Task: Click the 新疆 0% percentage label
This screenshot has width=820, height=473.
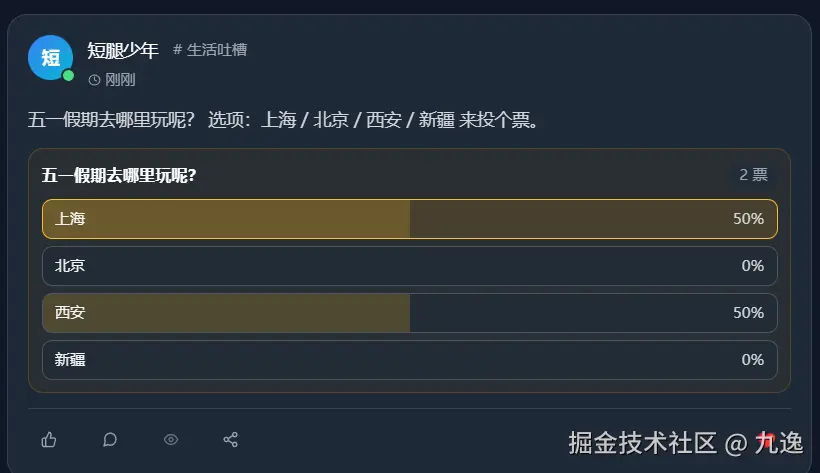Action: tap(752, 360)
